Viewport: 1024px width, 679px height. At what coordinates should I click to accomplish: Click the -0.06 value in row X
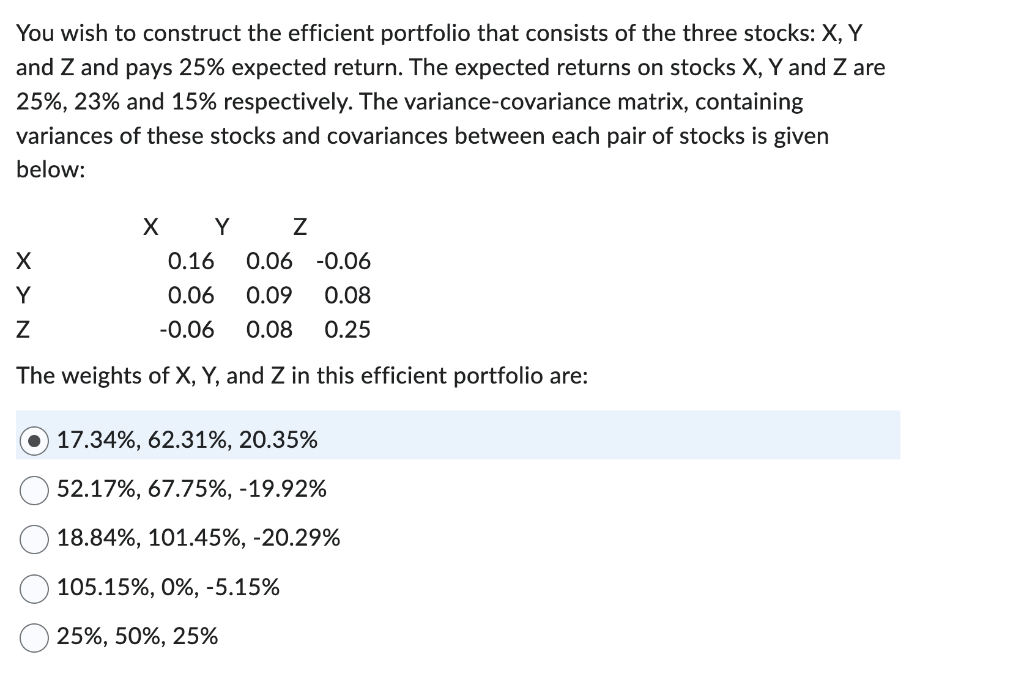(x=344, y=261)
